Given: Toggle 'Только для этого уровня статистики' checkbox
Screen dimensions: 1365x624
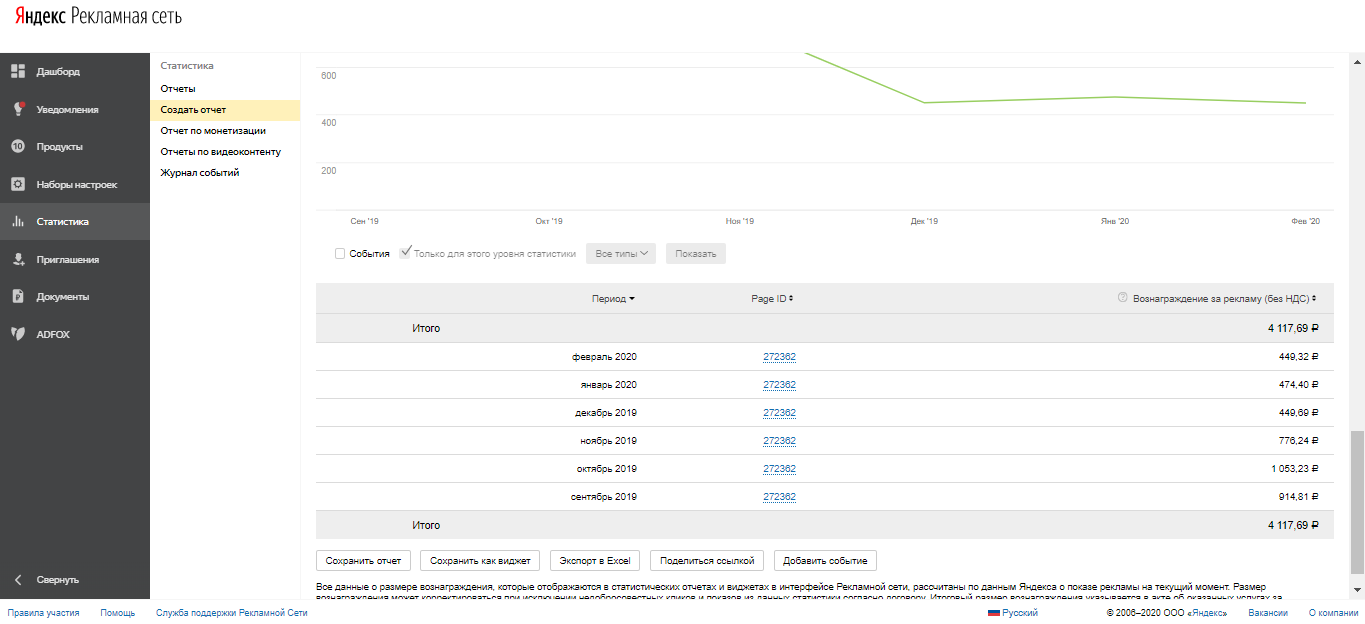Looking at the screenshot, I should (x=405, y=253).
